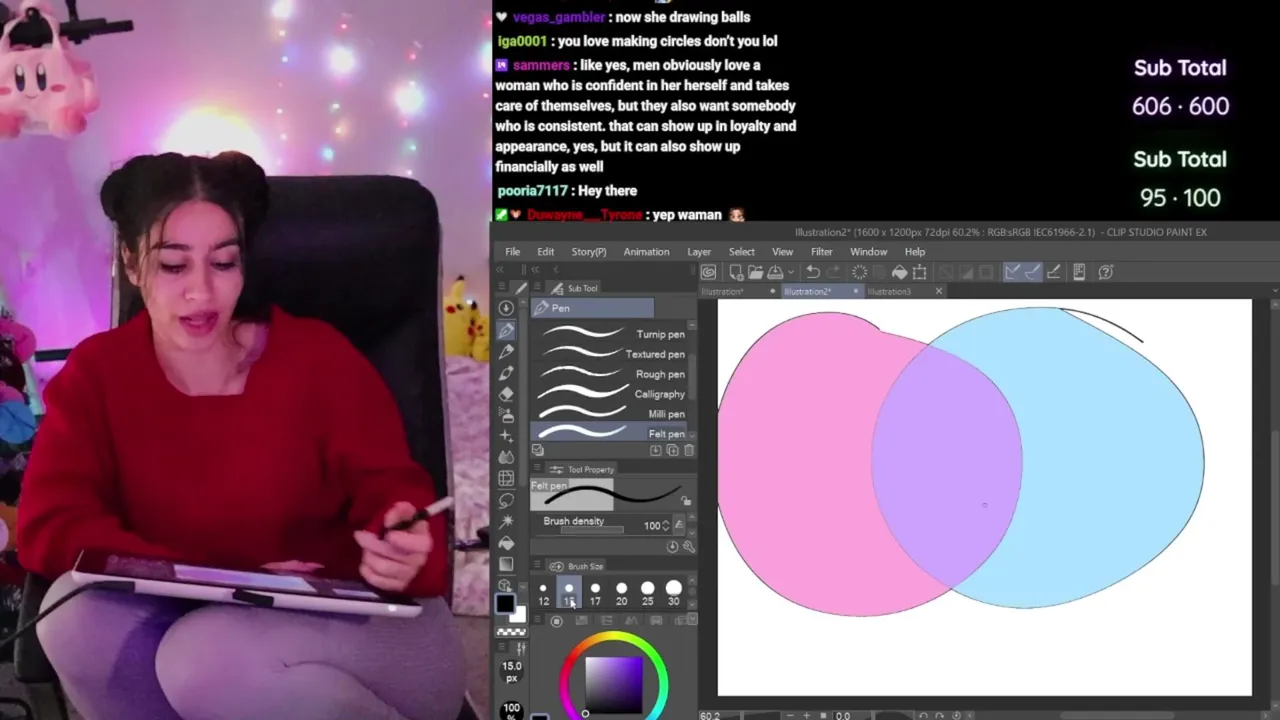1280x720 pixels.
Task: Click the New document icon
Action: pyautogui.click(x=736, y=272)
